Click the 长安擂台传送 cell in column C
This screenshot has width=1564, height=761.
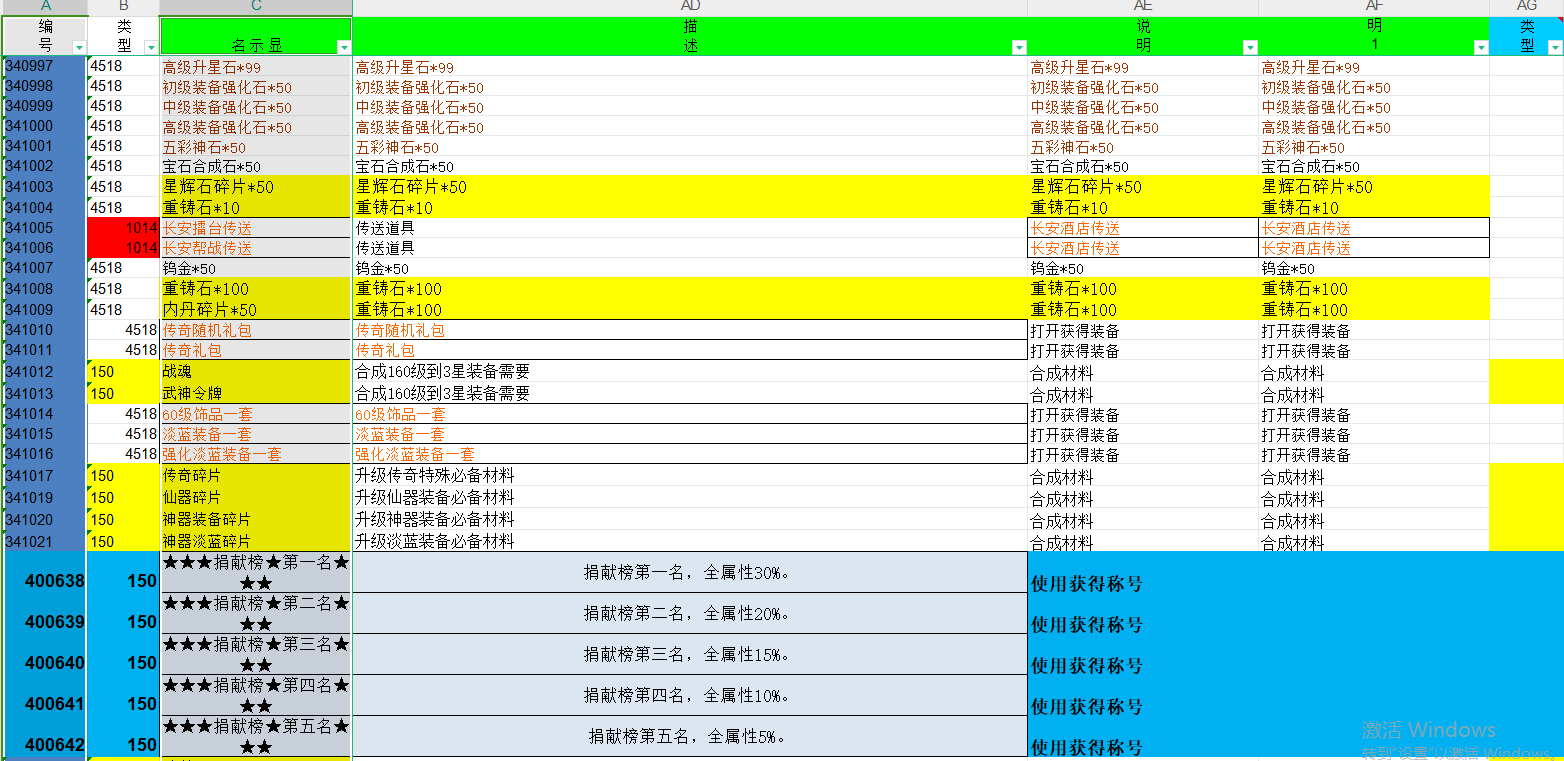[256, 229]
